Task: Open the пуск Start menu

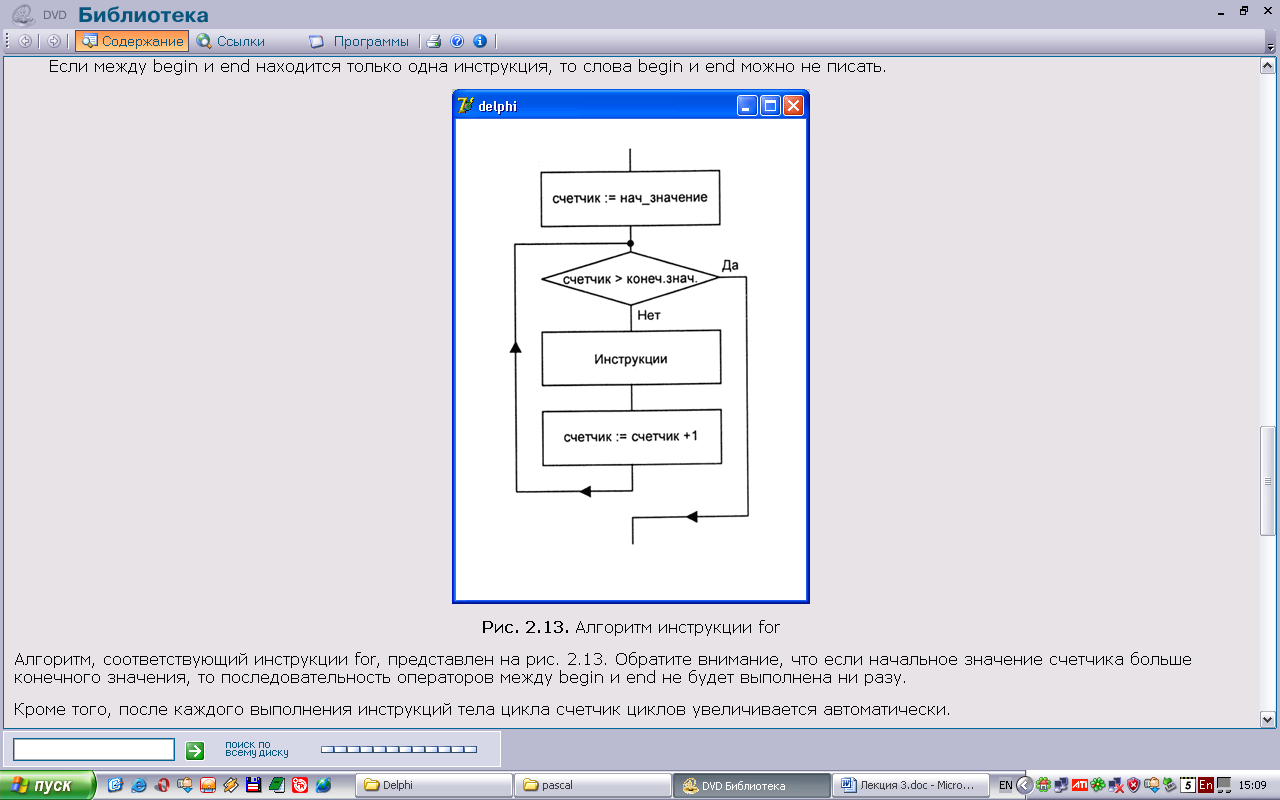Action: pyautogui.click(x=47, y=785)
